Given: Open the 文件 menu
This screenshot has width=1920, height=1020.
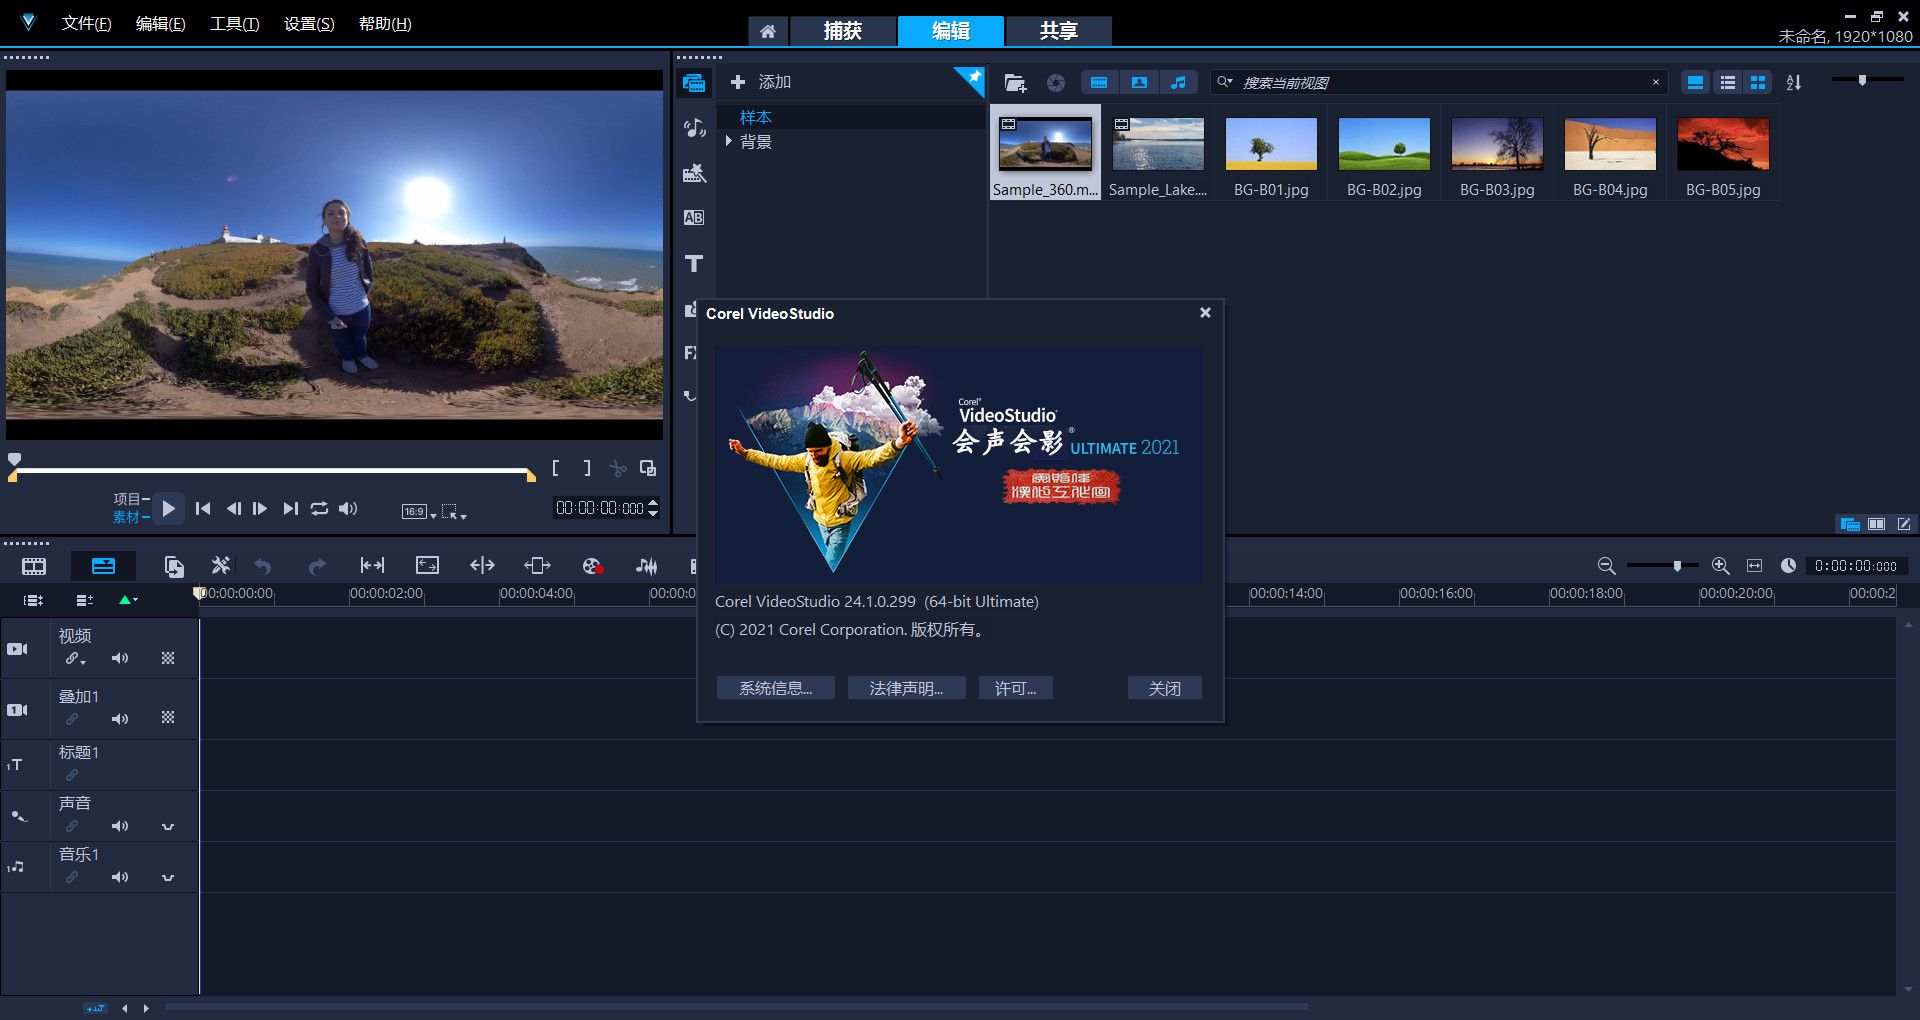Looking at the screenshot, I should [86, 24].
